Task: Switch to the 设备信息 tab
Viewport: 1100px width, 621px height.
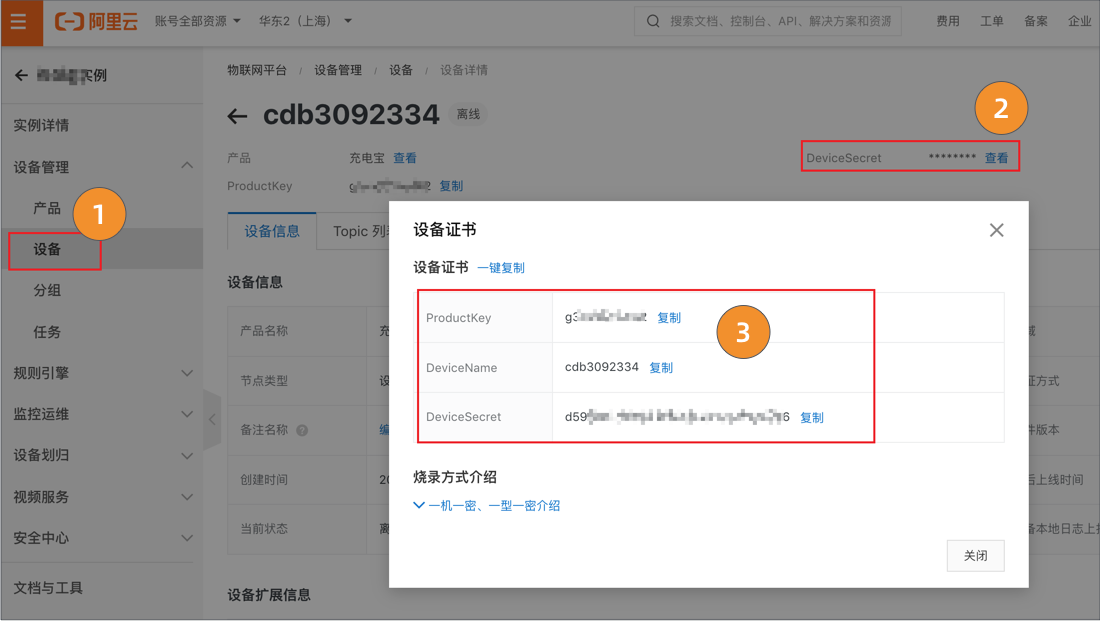Action: 272,231
